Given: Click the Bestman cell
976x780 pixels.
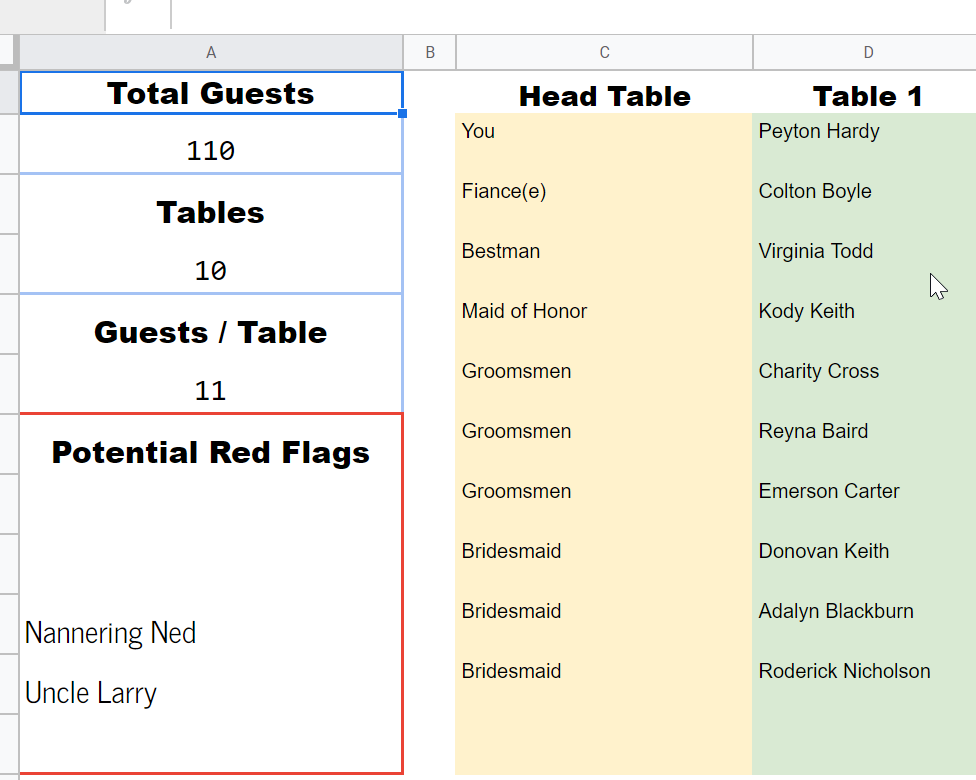Looking at the screenshot, I should (604, 251).
